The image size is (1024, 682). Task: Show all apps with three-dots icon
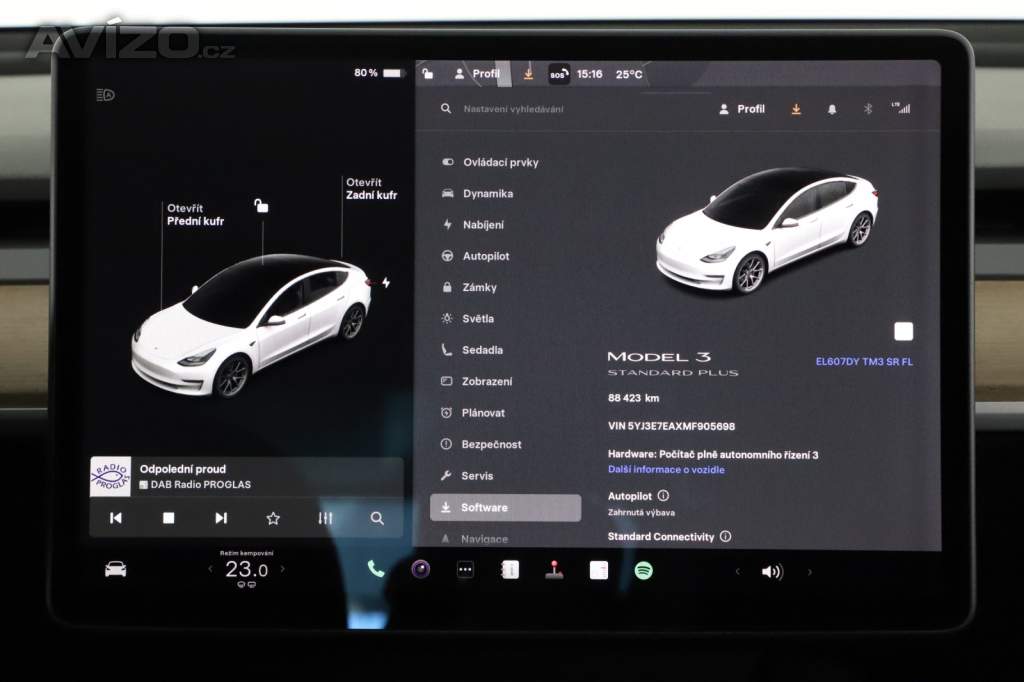tap(465, 570)
